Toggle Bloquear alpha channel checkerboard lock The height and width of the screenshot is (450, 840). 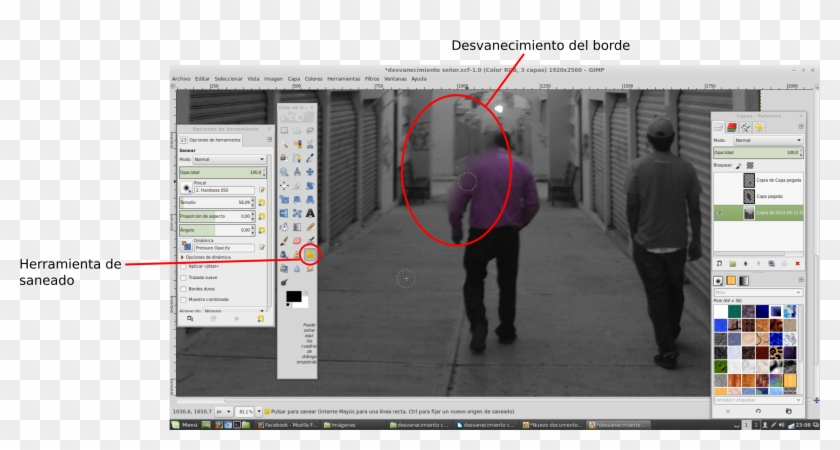[750, 166]
